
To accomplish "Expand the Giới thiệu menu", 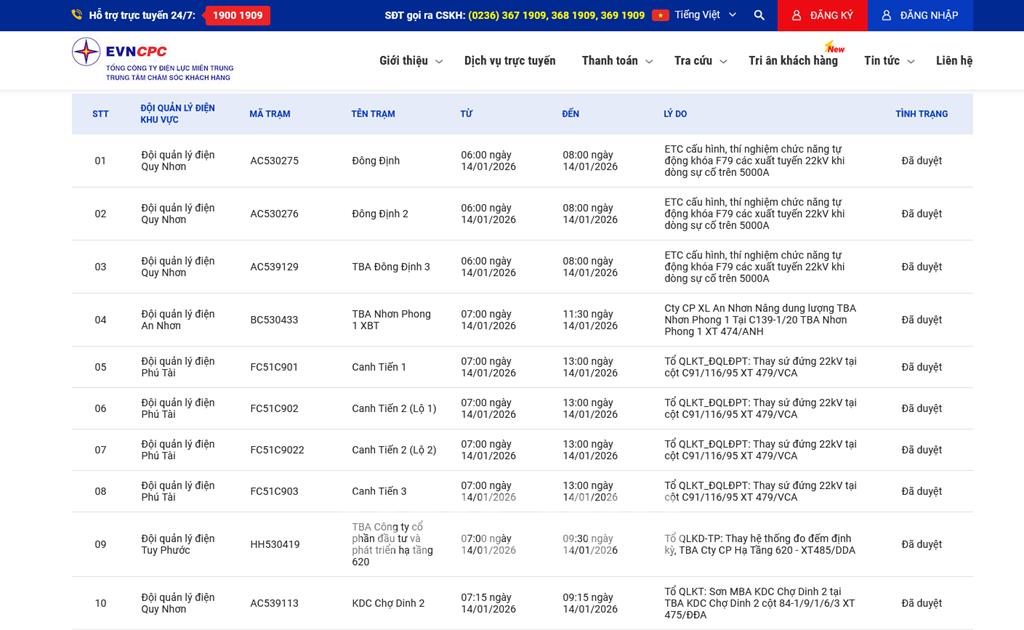I will point(410,61).
